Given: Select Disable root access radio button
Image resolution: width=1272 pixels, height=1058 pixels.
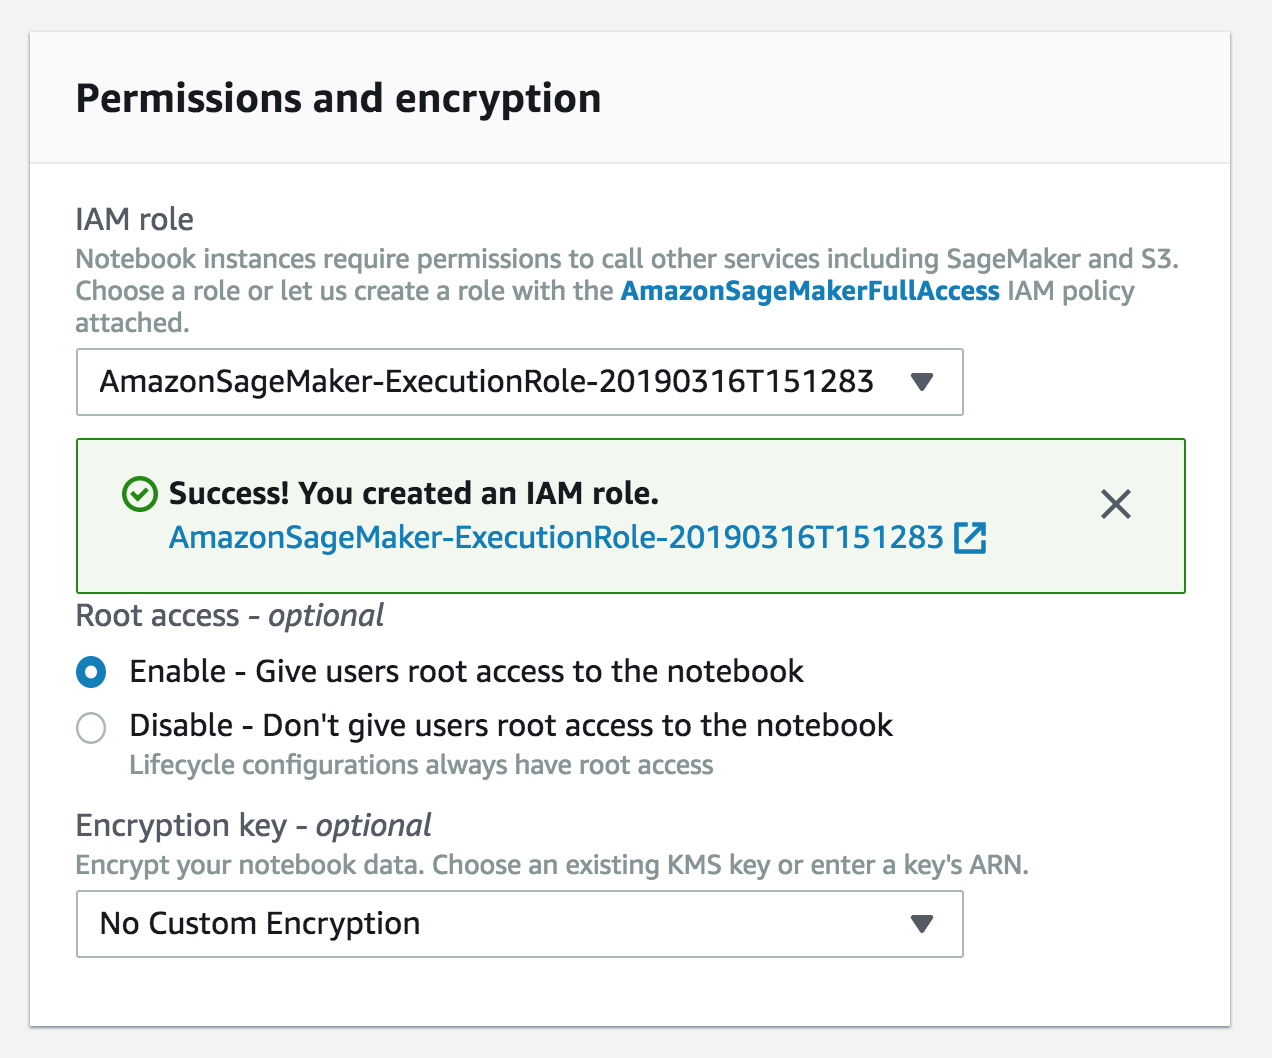Looking at the screenshot, I should coord(91,727).
